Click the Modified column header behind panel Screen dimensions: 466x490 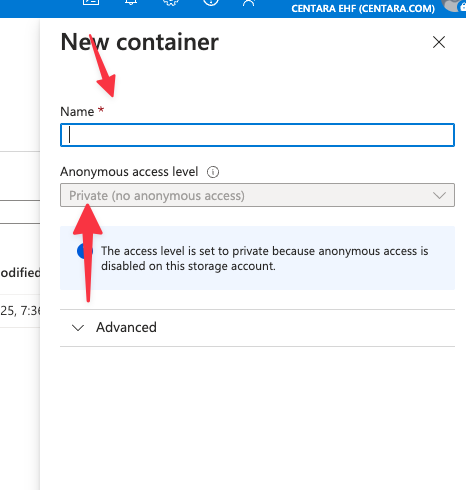[x=20, y=273]
